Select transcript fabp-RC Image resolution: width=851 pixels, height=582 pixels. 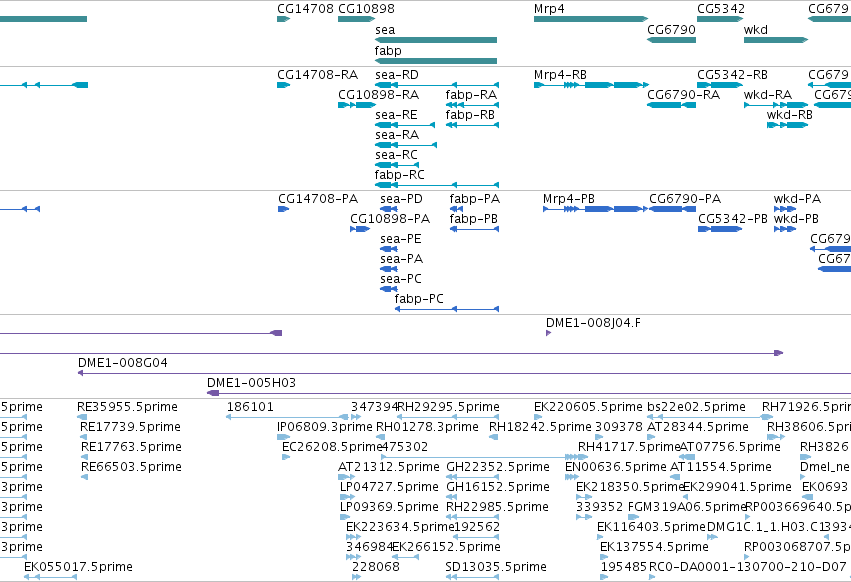437,185
